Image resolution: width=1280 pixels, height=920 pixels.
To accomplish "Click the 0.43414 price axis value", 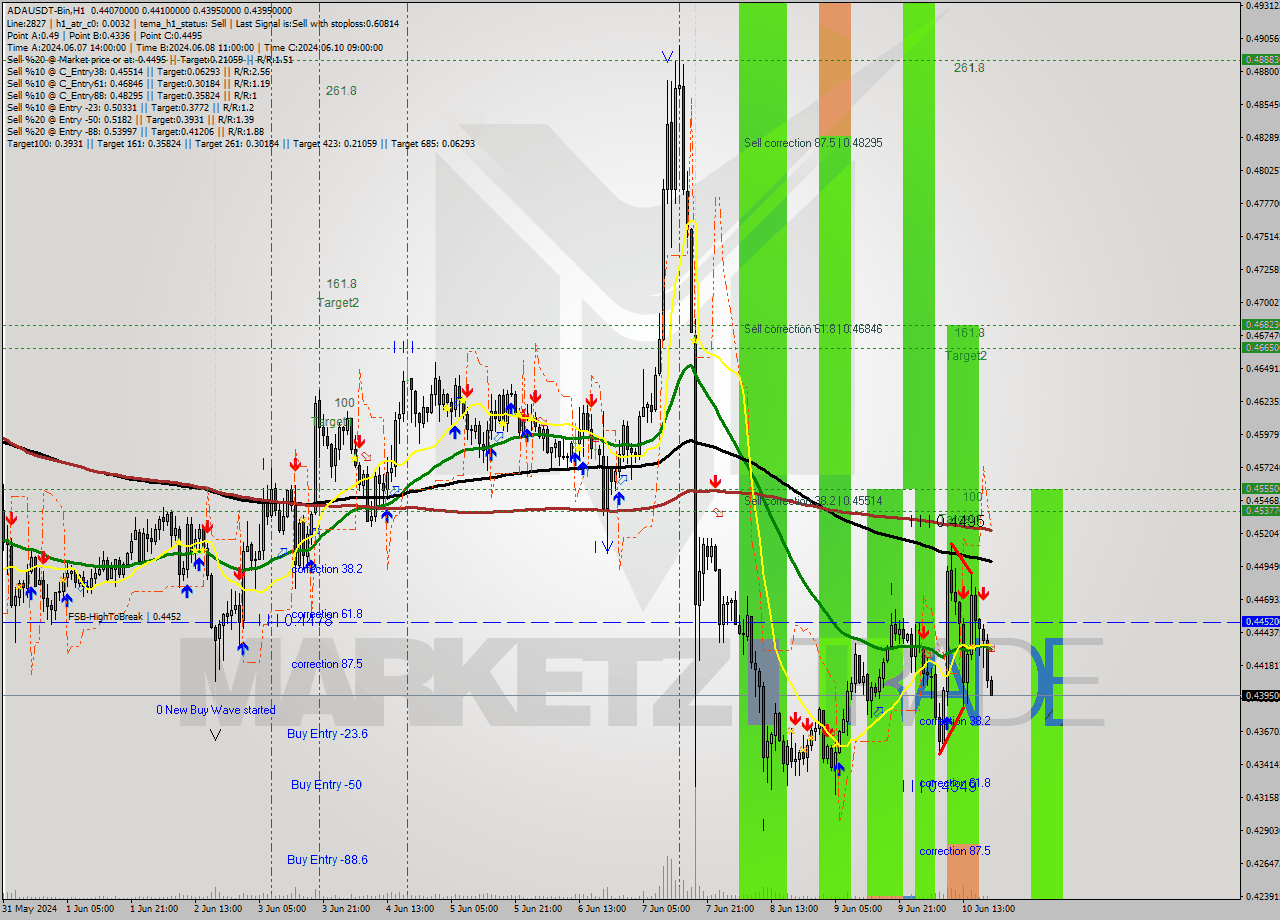I will [x=1262, y=764].
